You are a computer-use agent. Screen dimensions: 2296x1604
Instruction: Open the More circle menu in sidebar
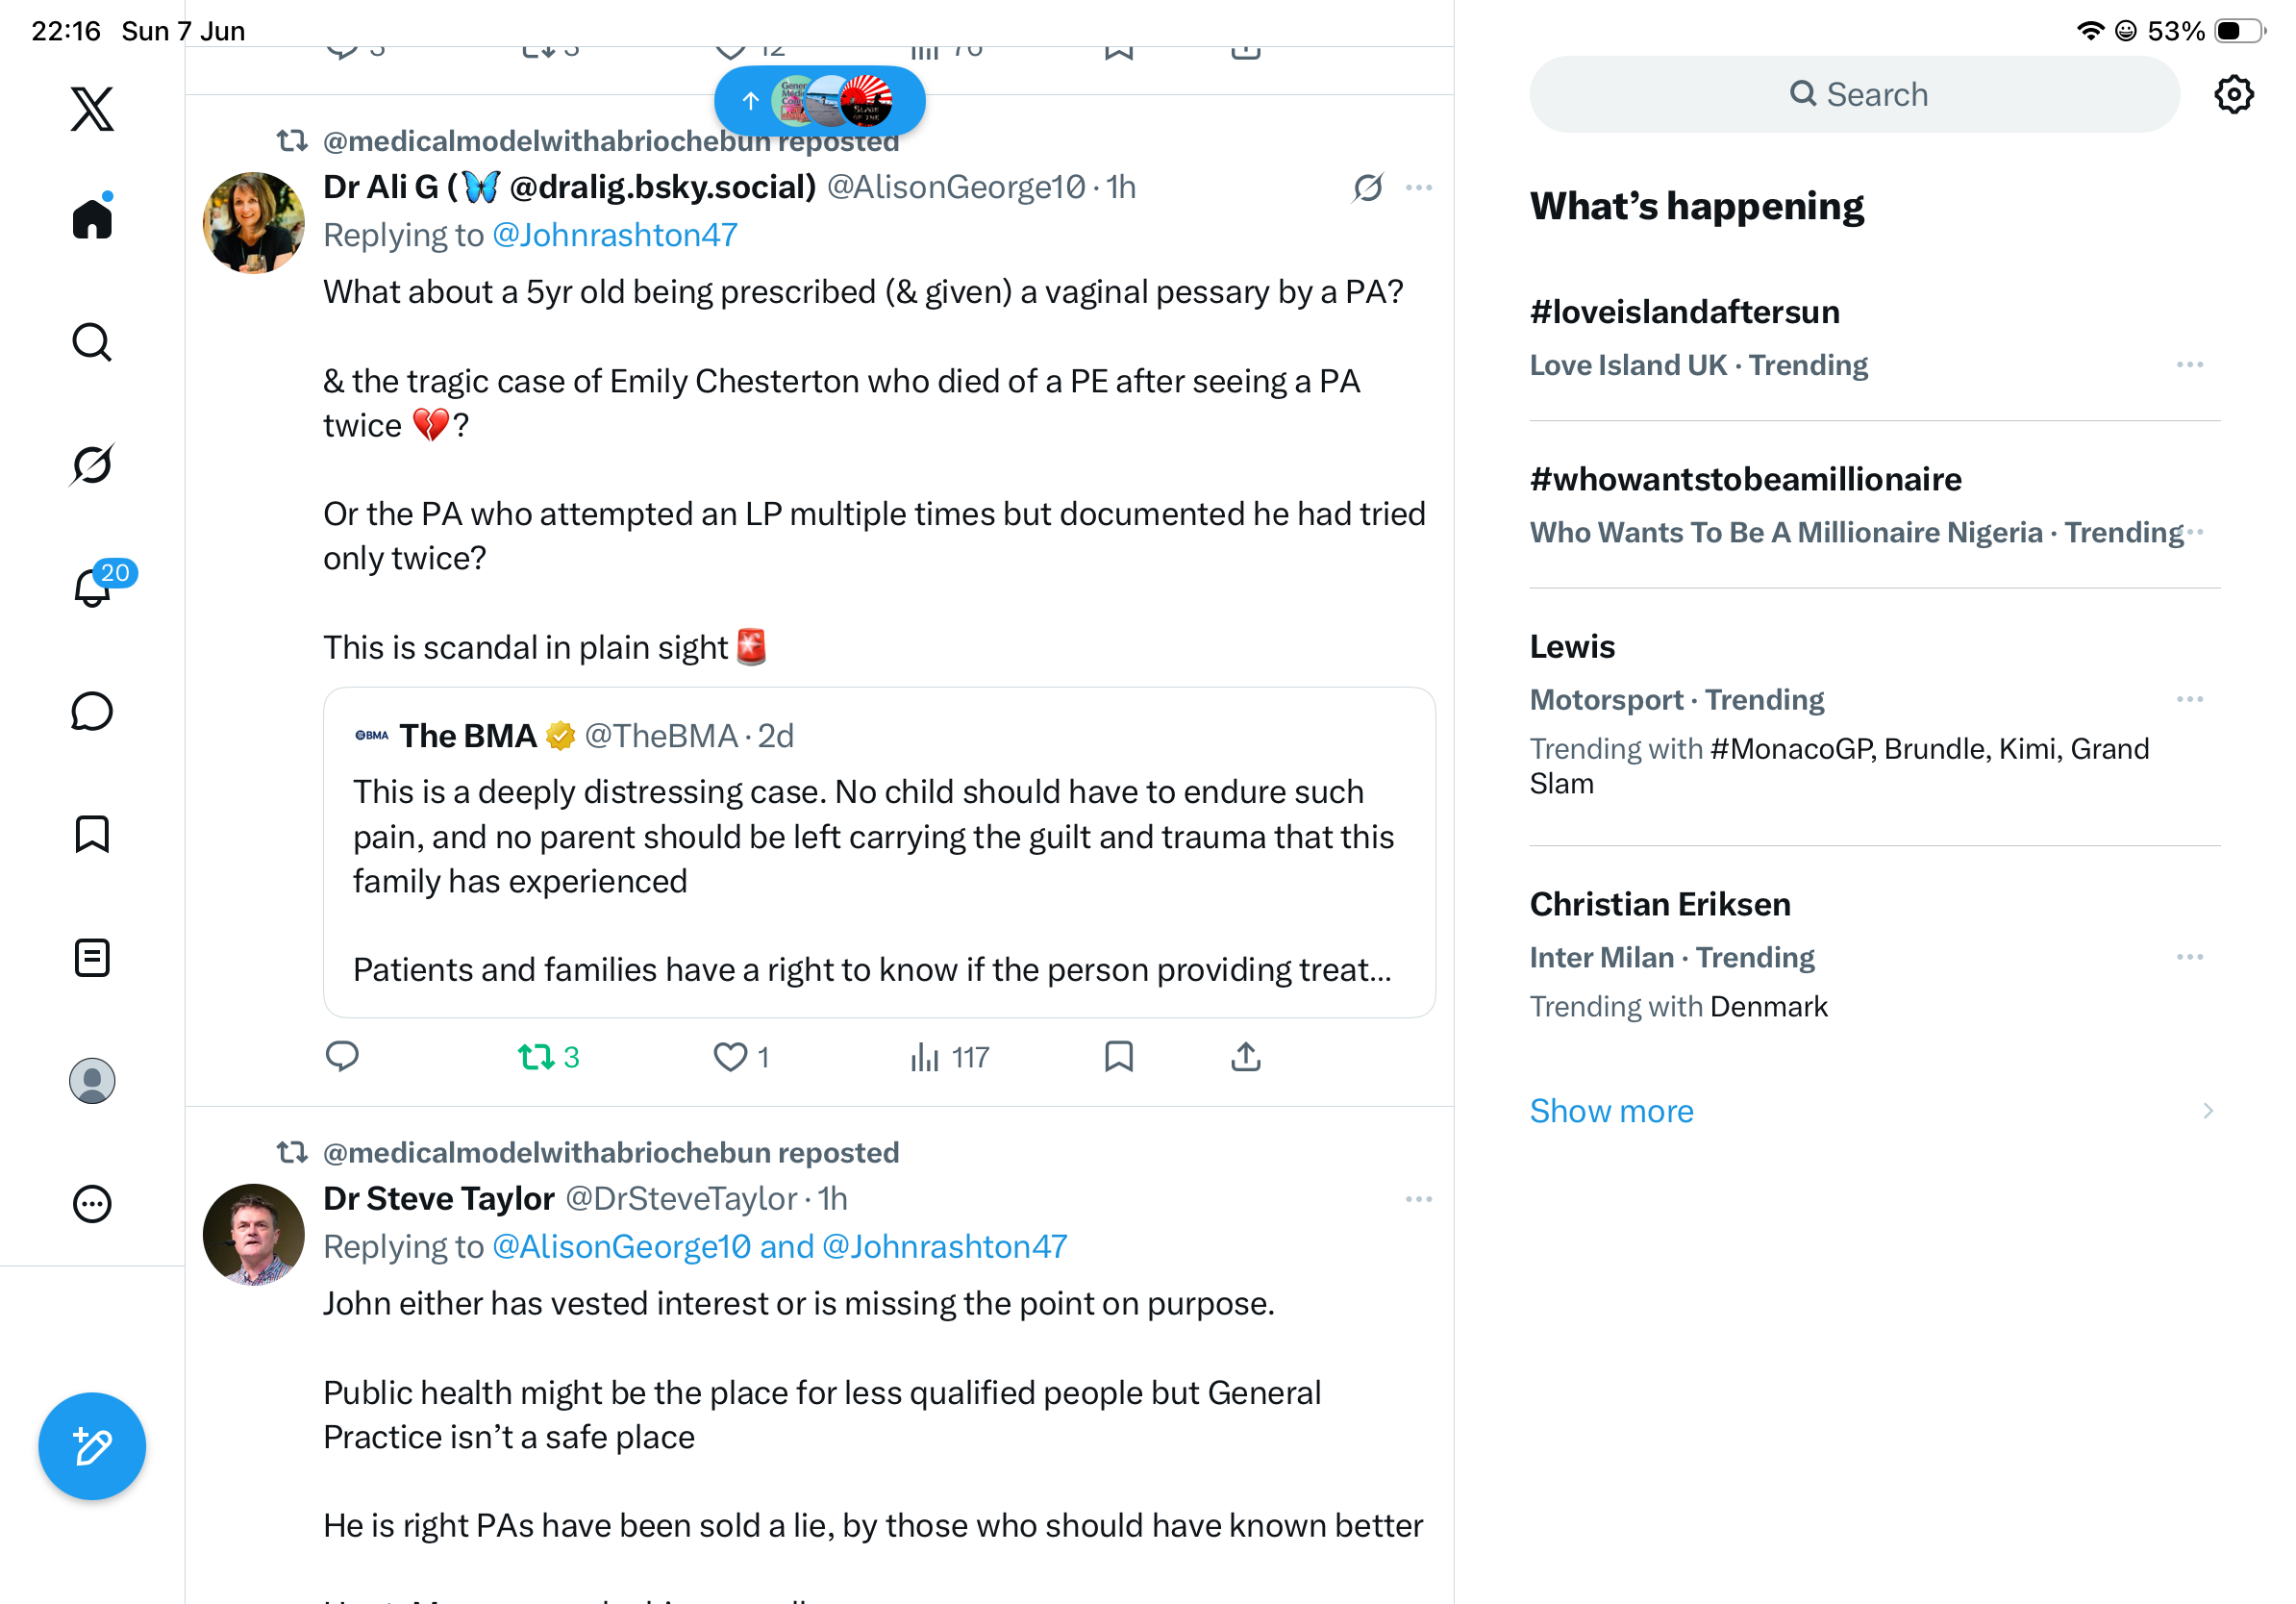(92, 1203)
